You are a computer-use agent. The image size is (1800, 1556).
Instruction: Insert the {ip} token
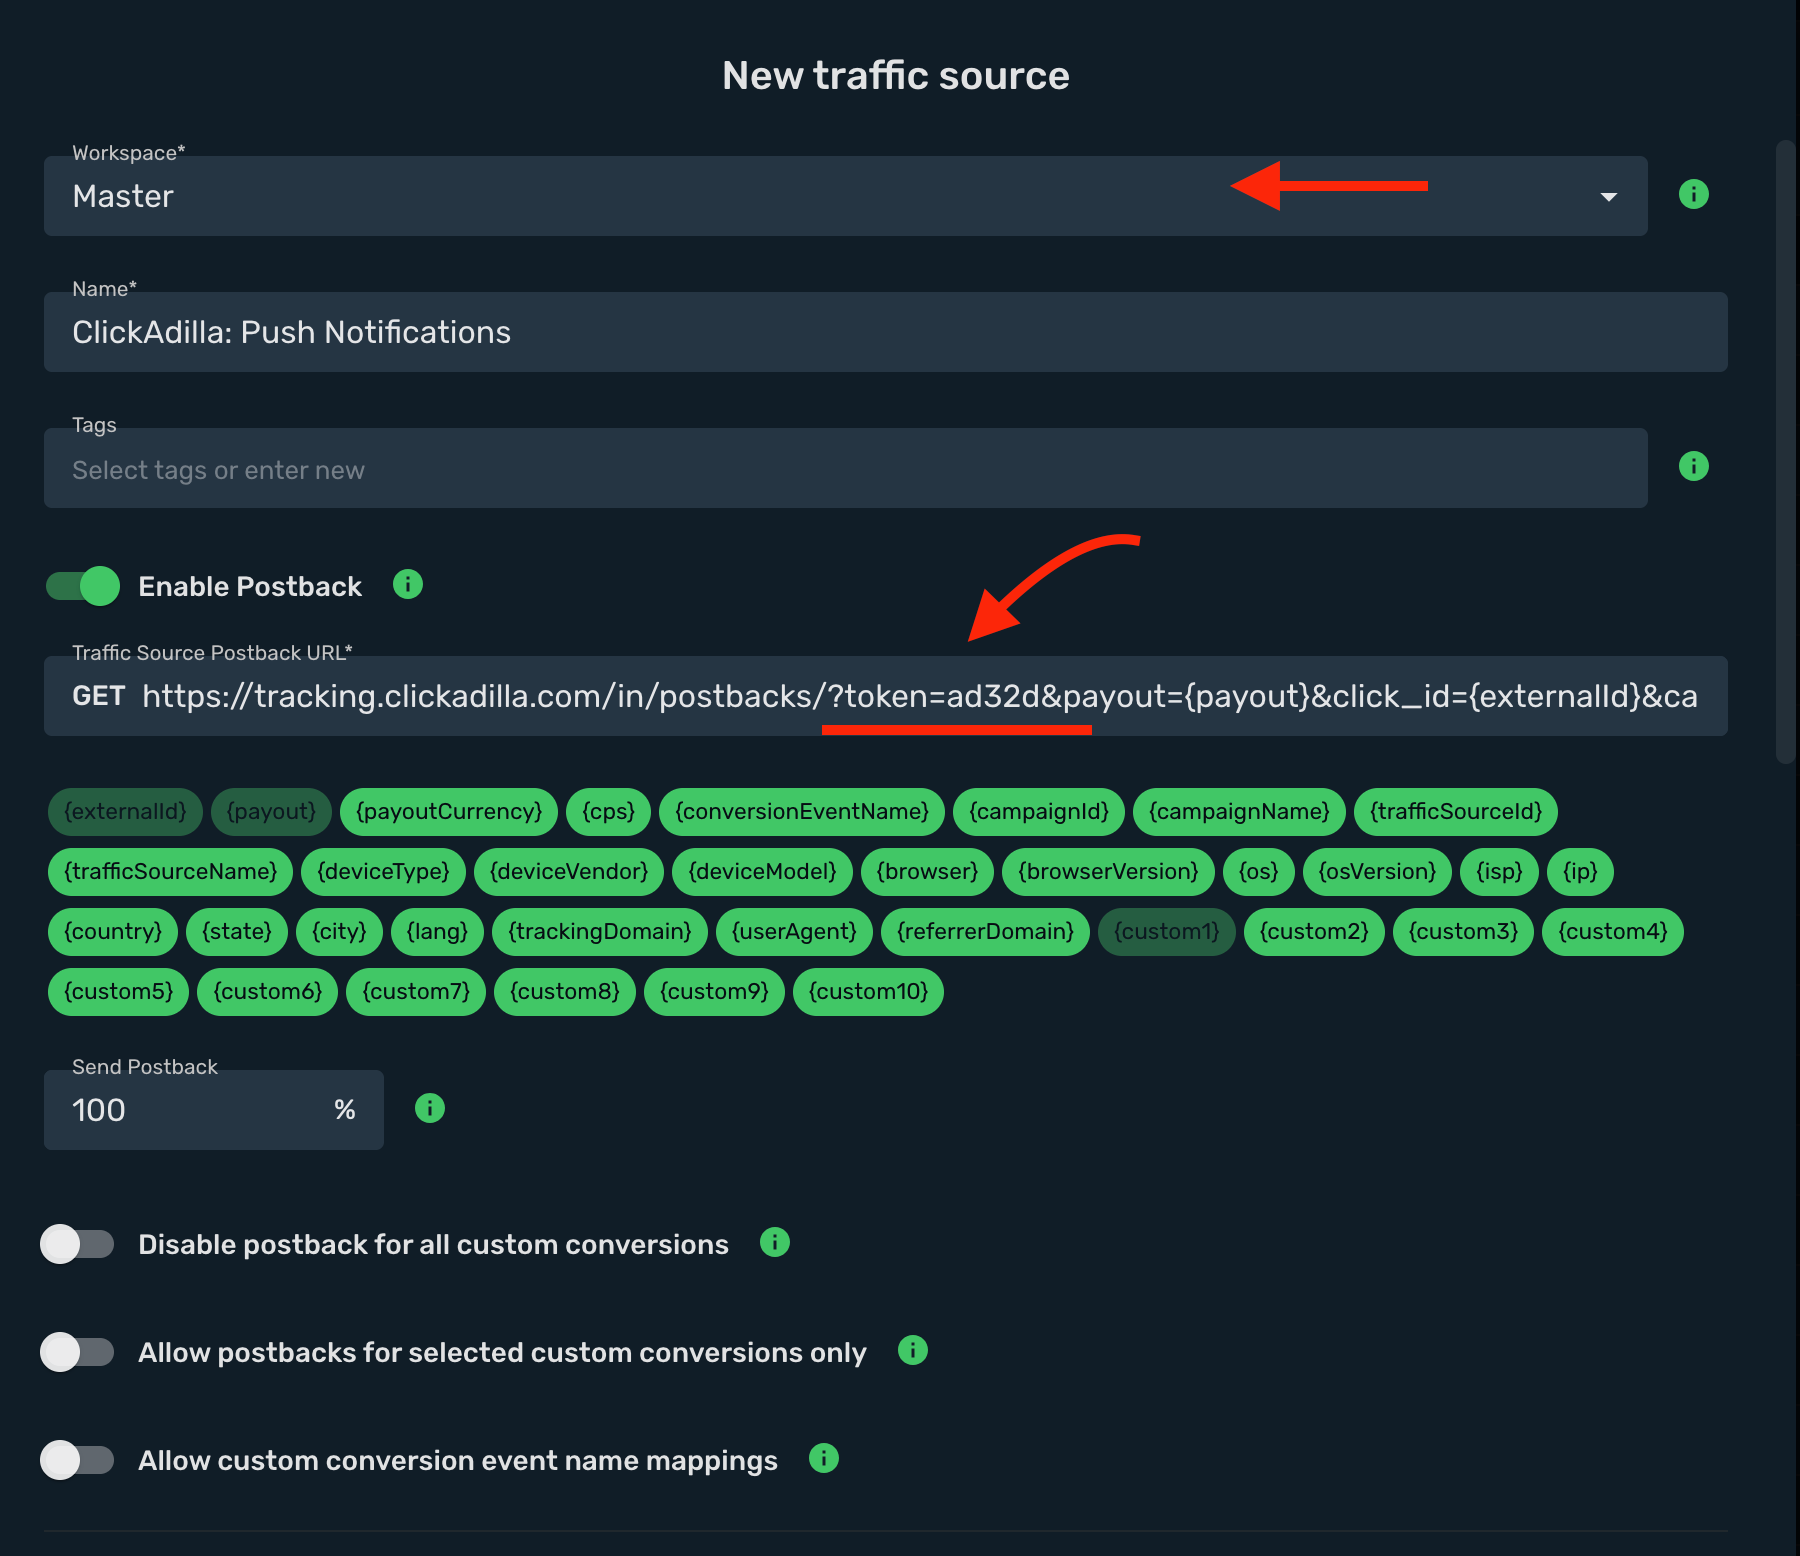coord(1581,872)
